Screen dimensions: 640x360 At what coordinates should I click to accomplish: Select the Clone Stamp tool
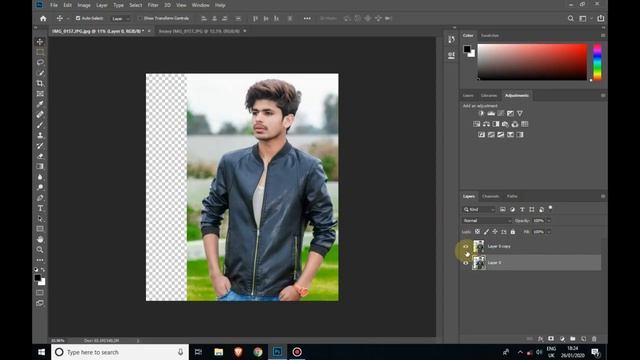tap(40, 135)
